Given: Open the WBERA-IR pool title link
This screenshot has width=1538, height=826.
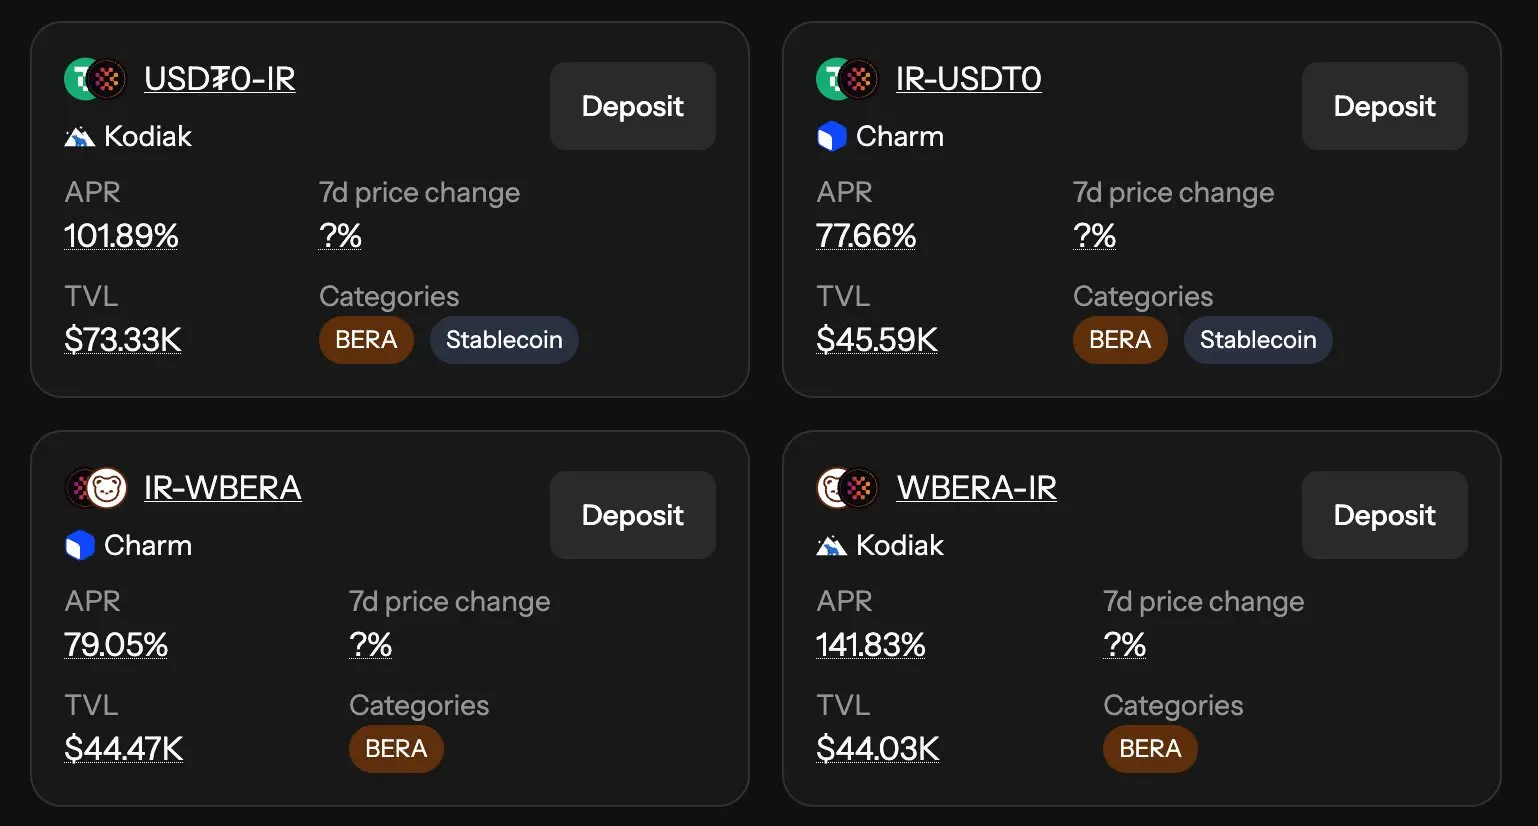Looking at the screenshot, I should [x=976, y=488].
